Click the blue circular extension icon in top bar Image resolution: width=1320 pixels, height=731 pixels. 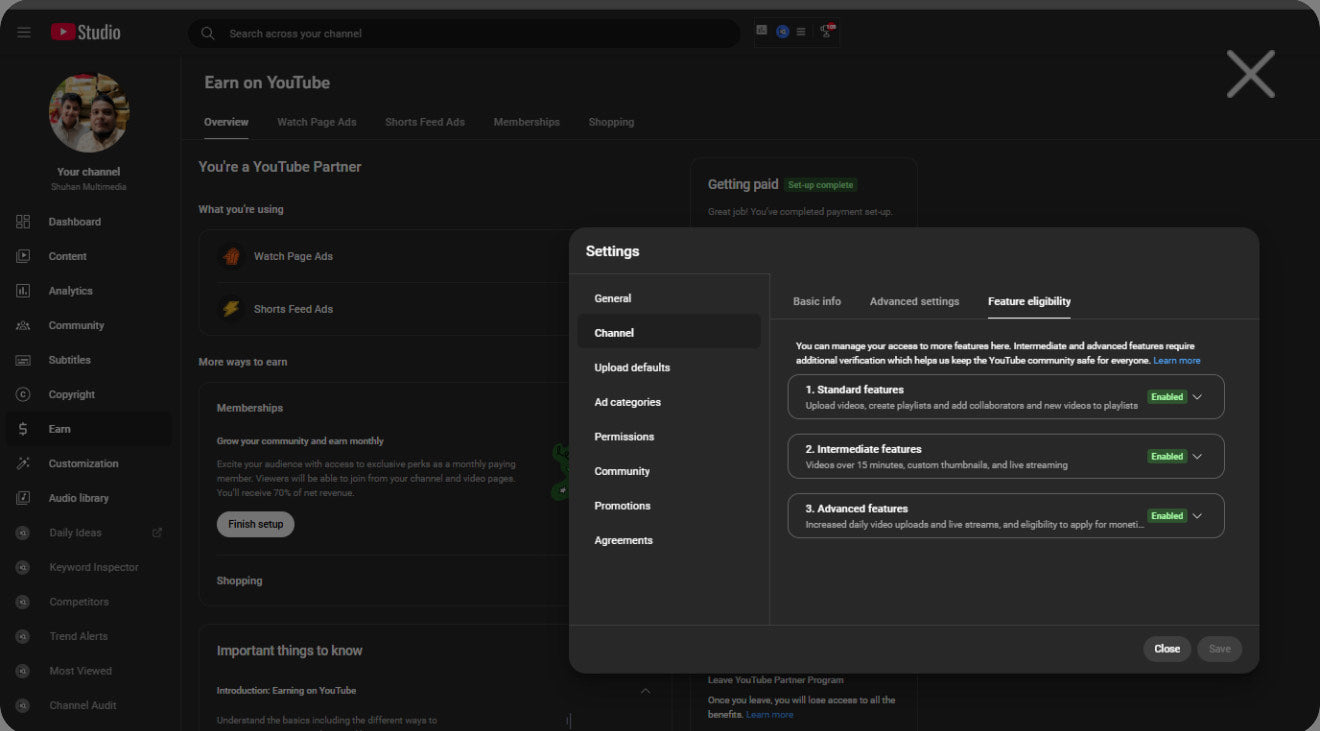783,32
